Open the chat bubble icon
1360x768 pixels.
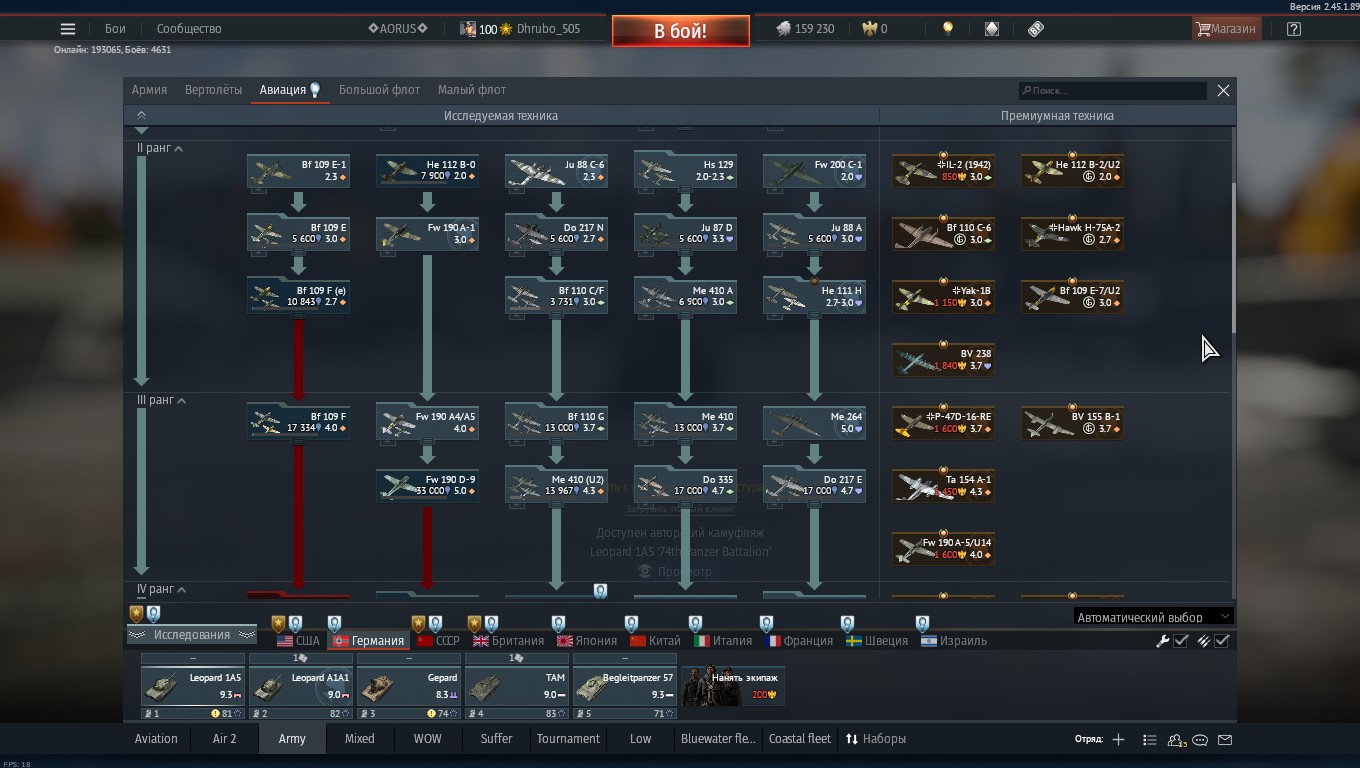click(1200, 740)
